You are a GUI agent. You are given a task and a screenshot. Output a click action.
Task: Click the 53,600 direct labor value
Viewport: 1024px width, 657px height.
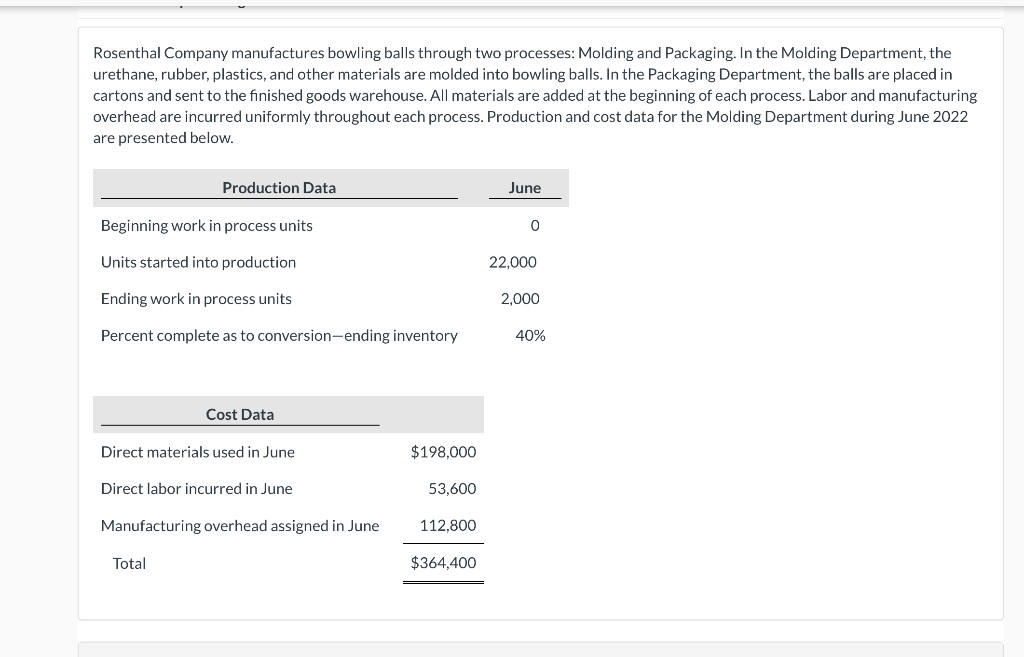(452, 489)
